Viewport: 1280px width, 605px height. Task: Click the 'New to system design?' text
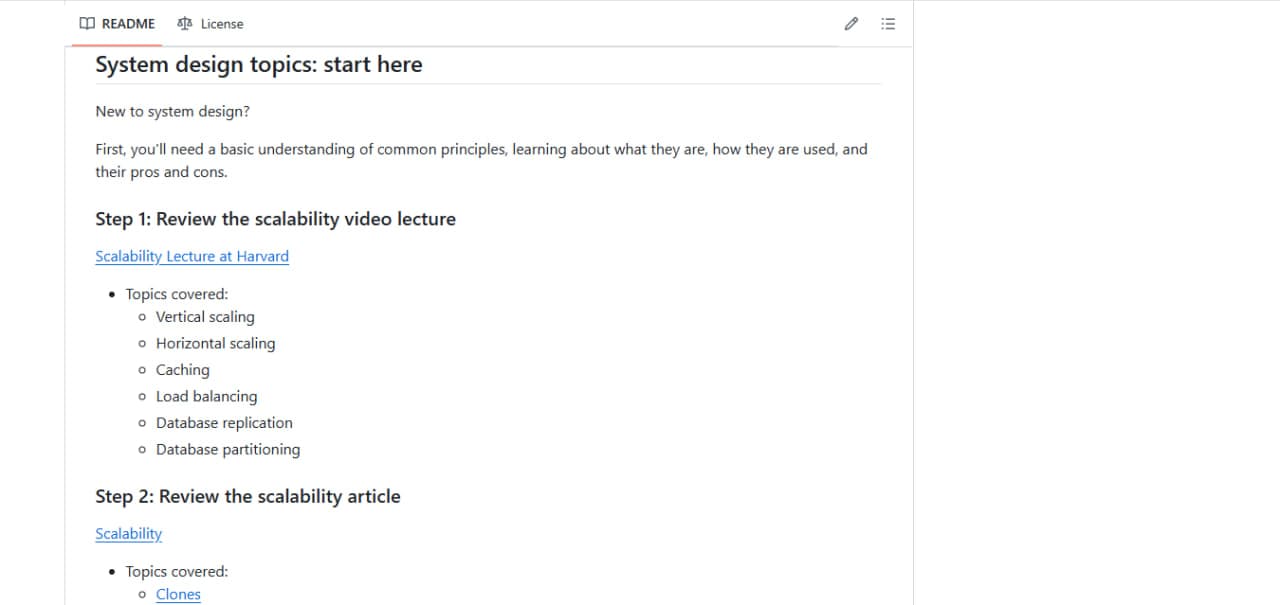click(x=172, y=111)
